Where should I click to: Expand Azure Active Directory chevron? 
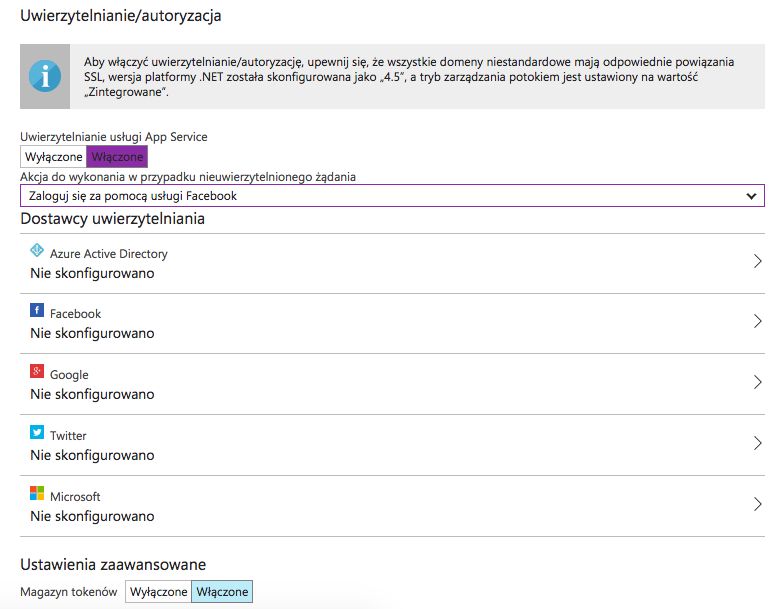757,261
